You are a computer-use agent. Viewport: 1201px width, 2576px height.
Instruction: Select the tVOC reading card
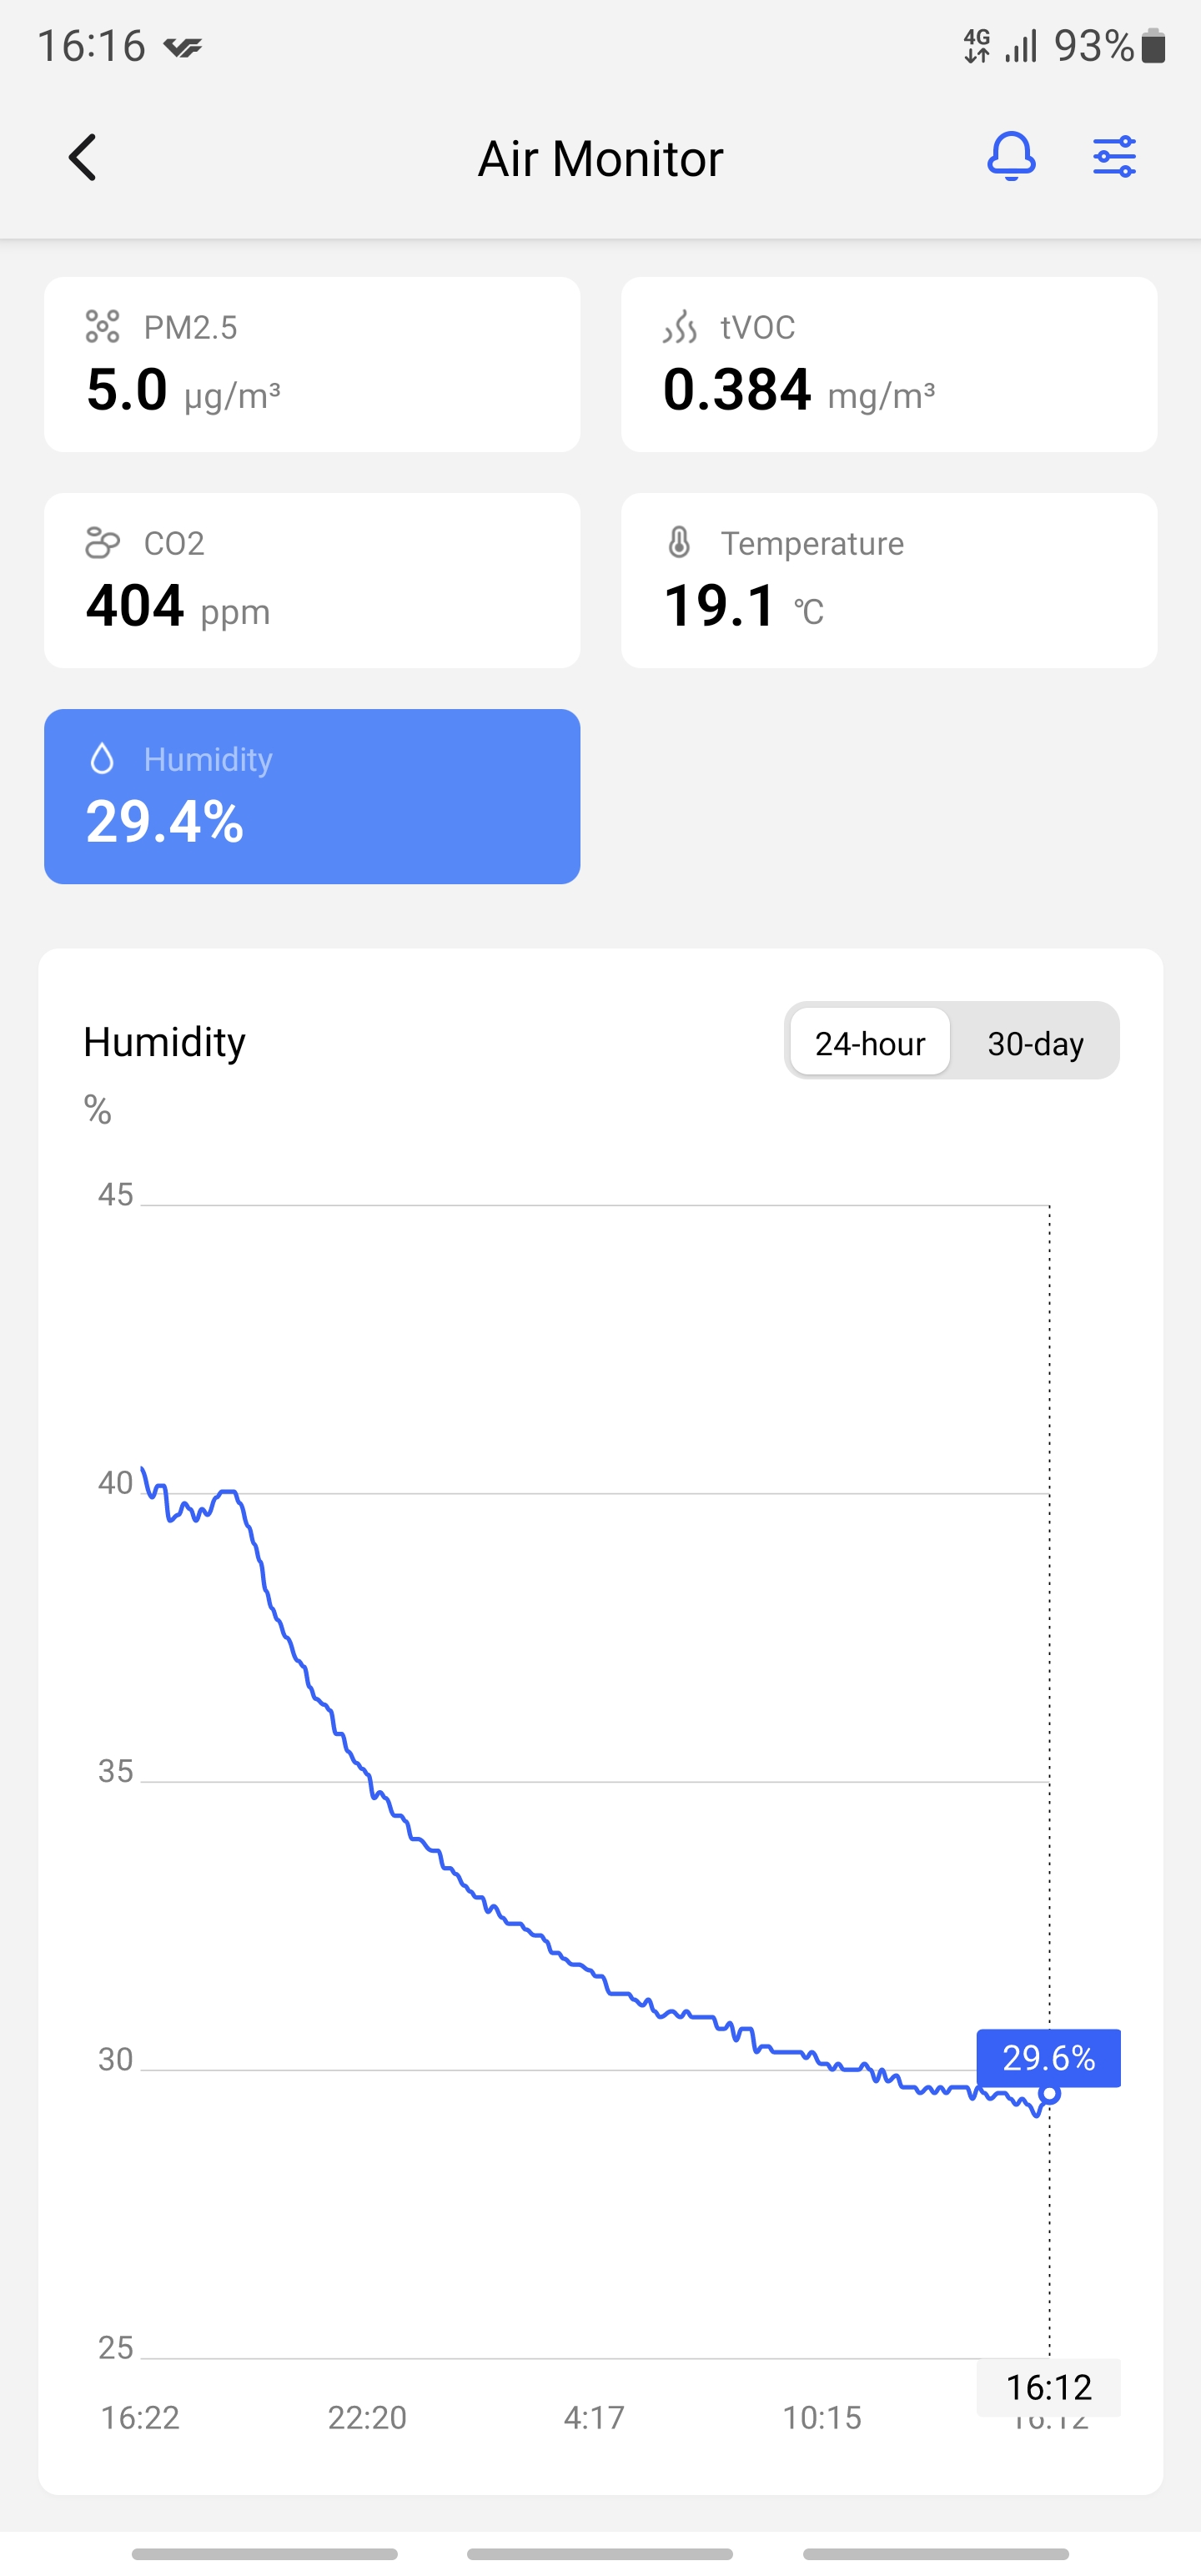[x=889, y=365]
